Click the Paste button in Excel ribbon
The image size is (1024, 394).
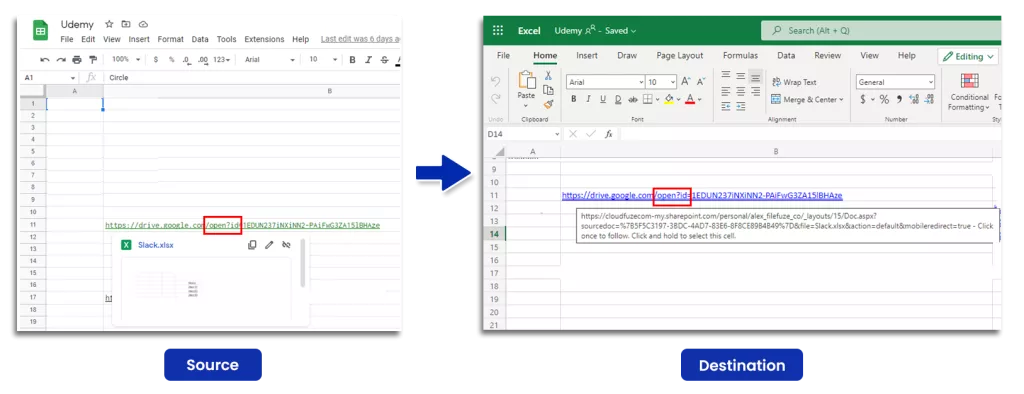click(x=526, y=88)
